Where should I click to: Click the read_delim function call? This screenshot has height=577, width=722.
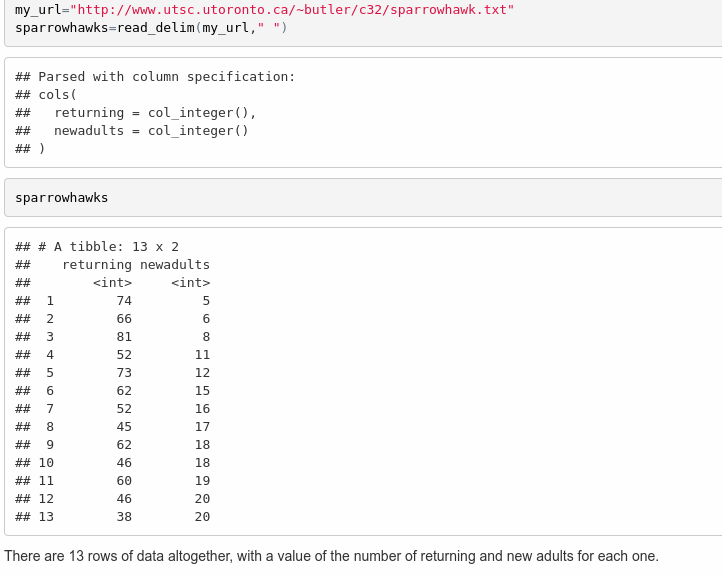pyautogui.click(x=159, y=27)
